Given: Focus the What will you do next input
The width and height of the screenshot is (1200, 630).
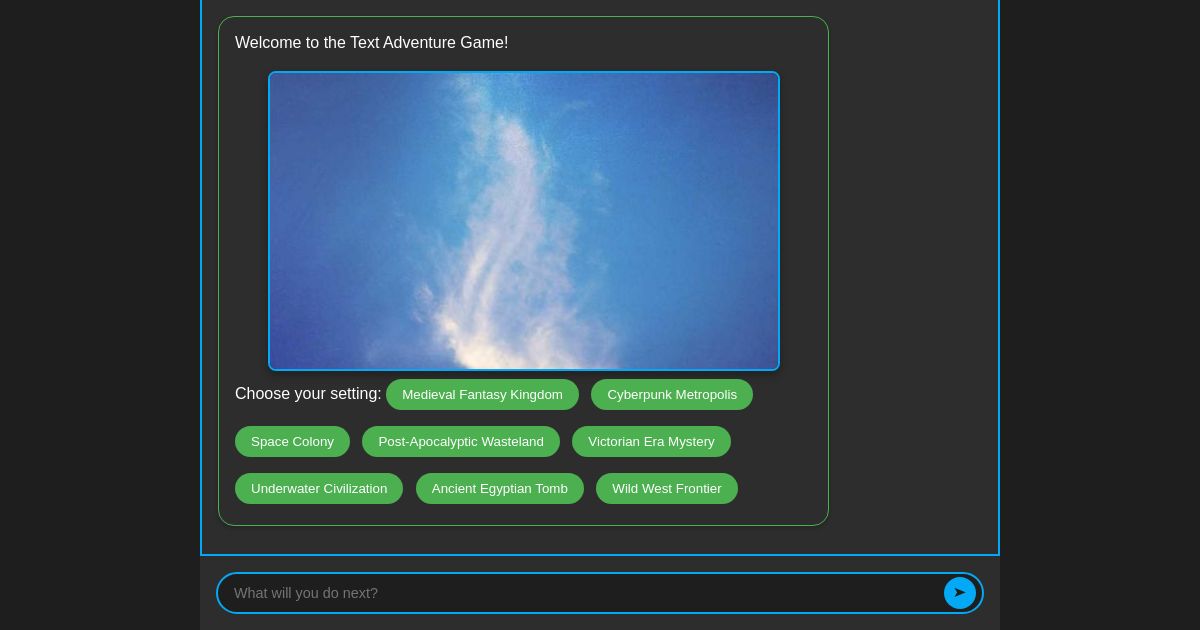Looking at the screenshot, I should coord(500,593).
